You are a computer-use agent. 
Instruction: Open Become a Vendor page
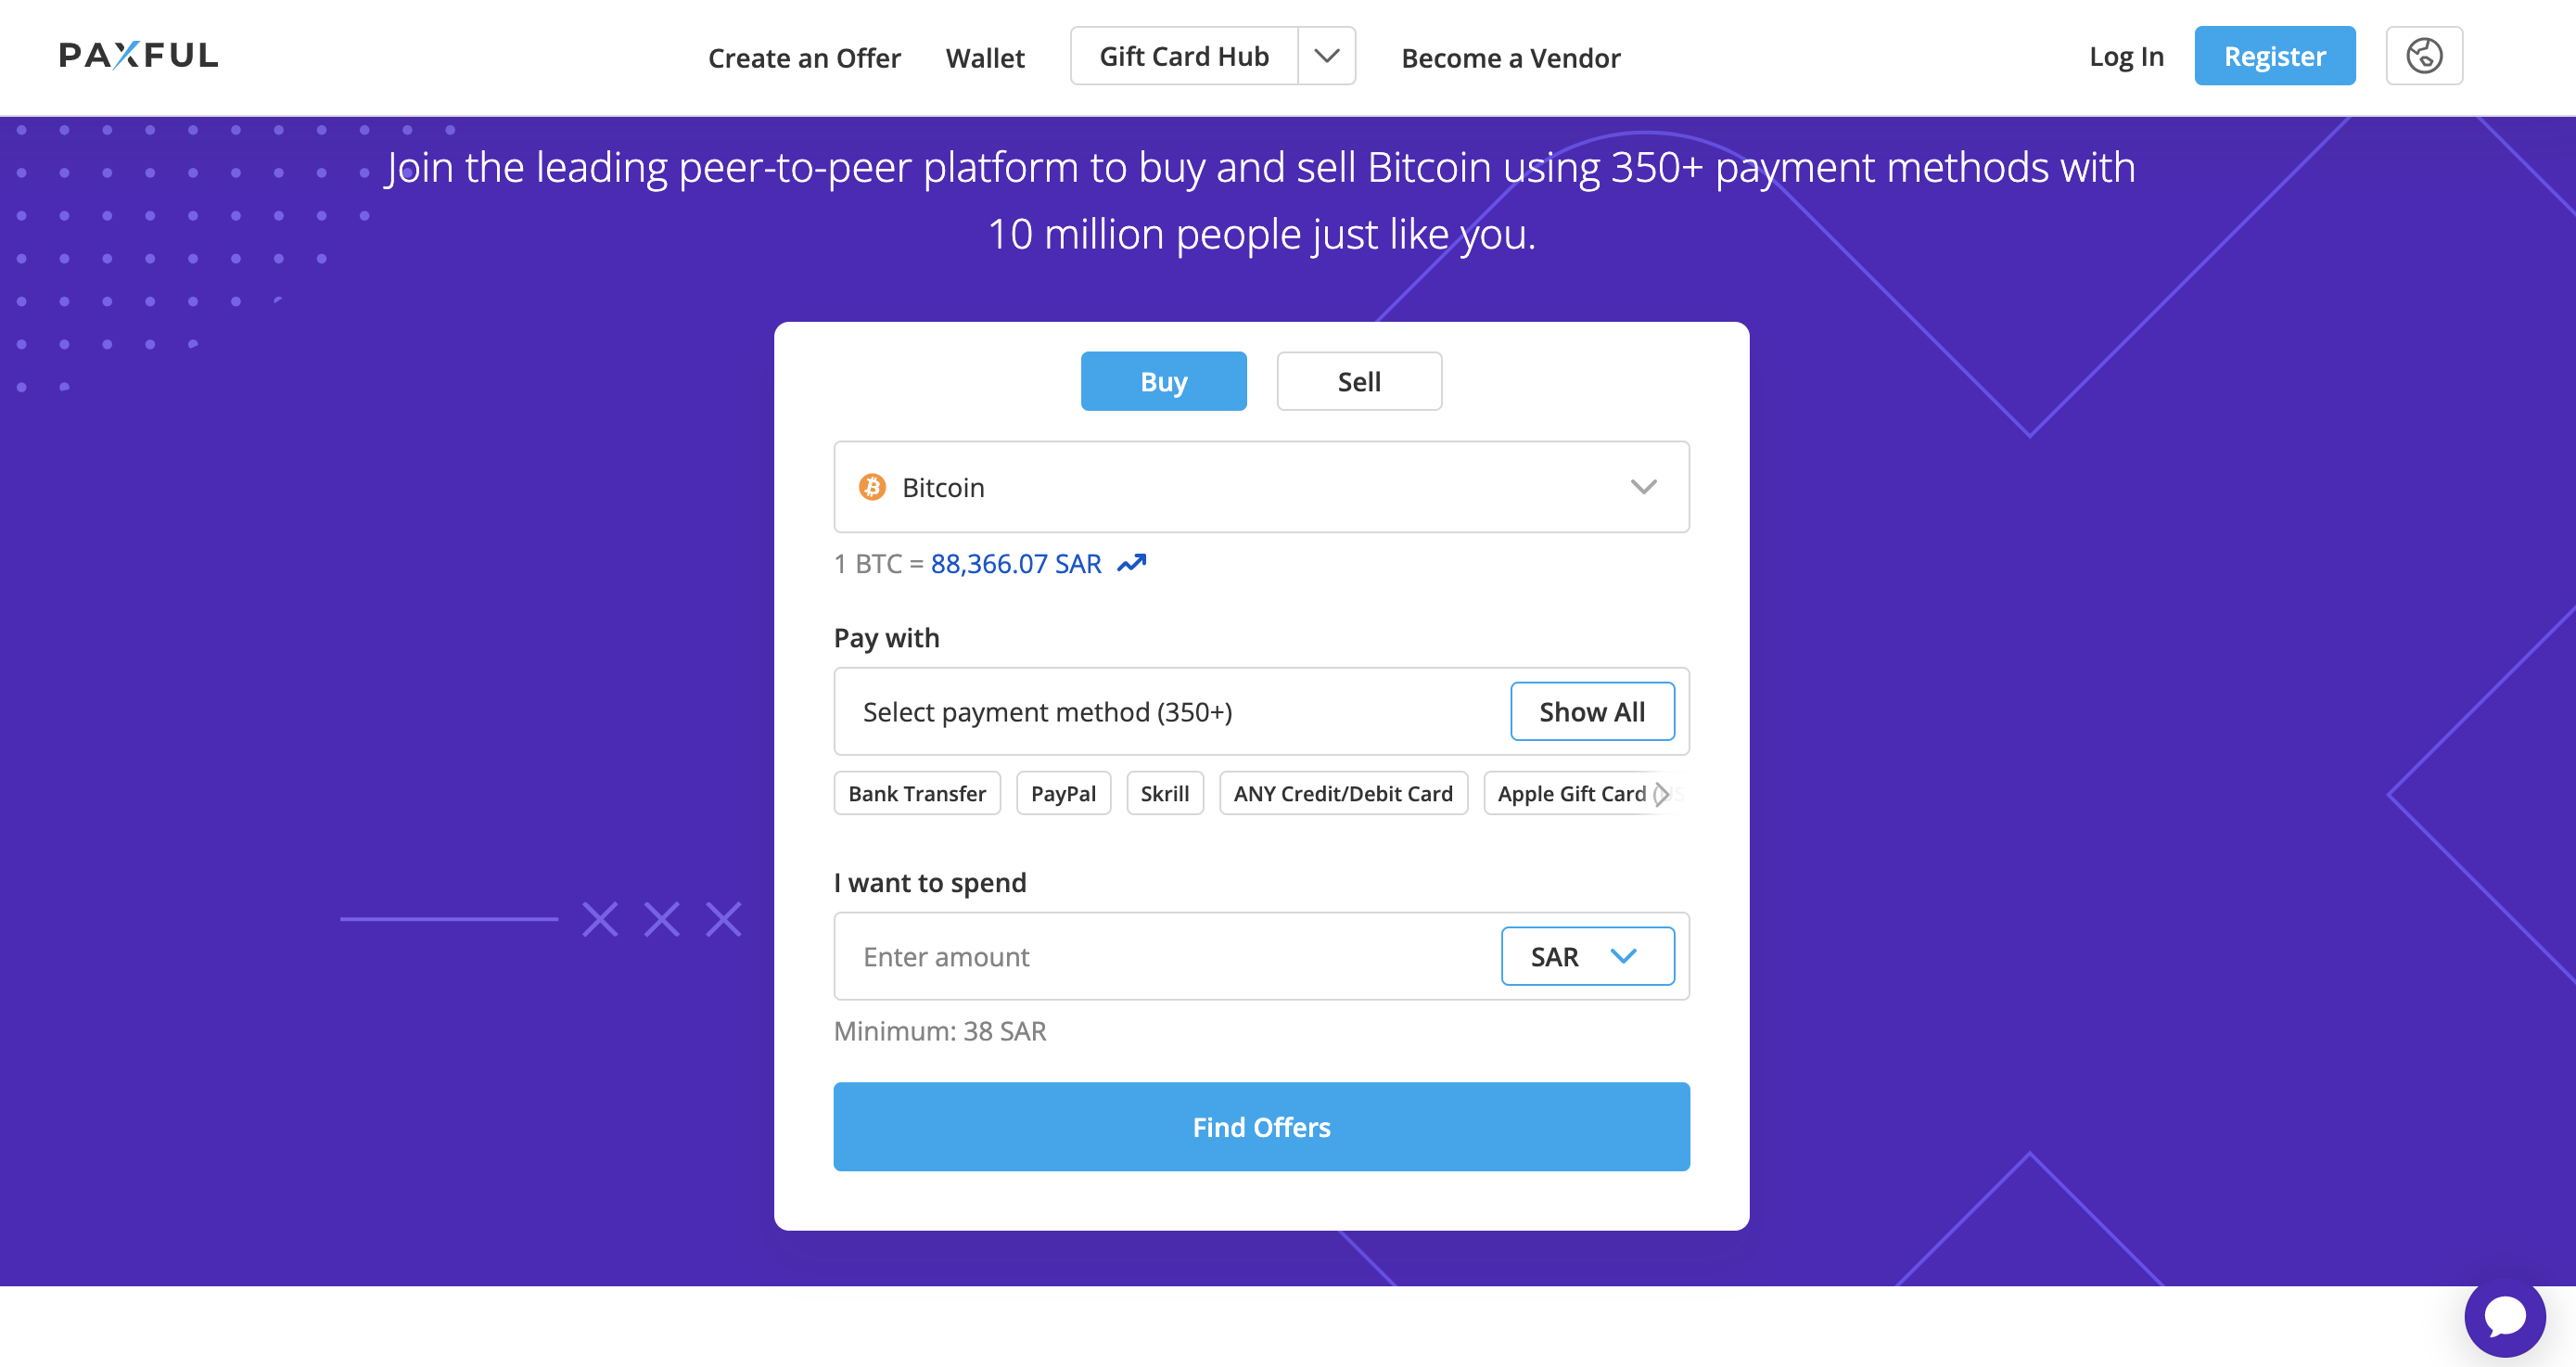point(1510,58)
